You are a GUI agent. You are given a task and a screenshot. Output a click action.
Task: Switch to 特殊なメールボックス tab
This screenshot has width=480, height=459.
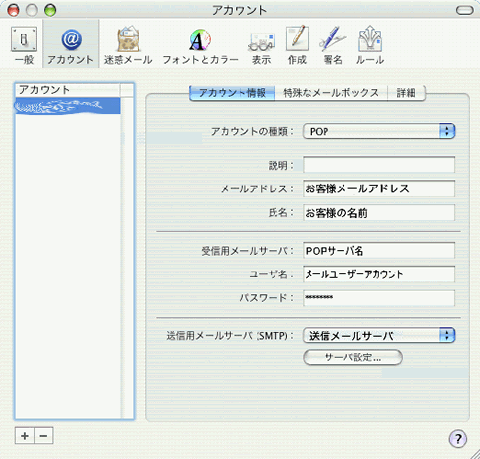click(331, 93)
